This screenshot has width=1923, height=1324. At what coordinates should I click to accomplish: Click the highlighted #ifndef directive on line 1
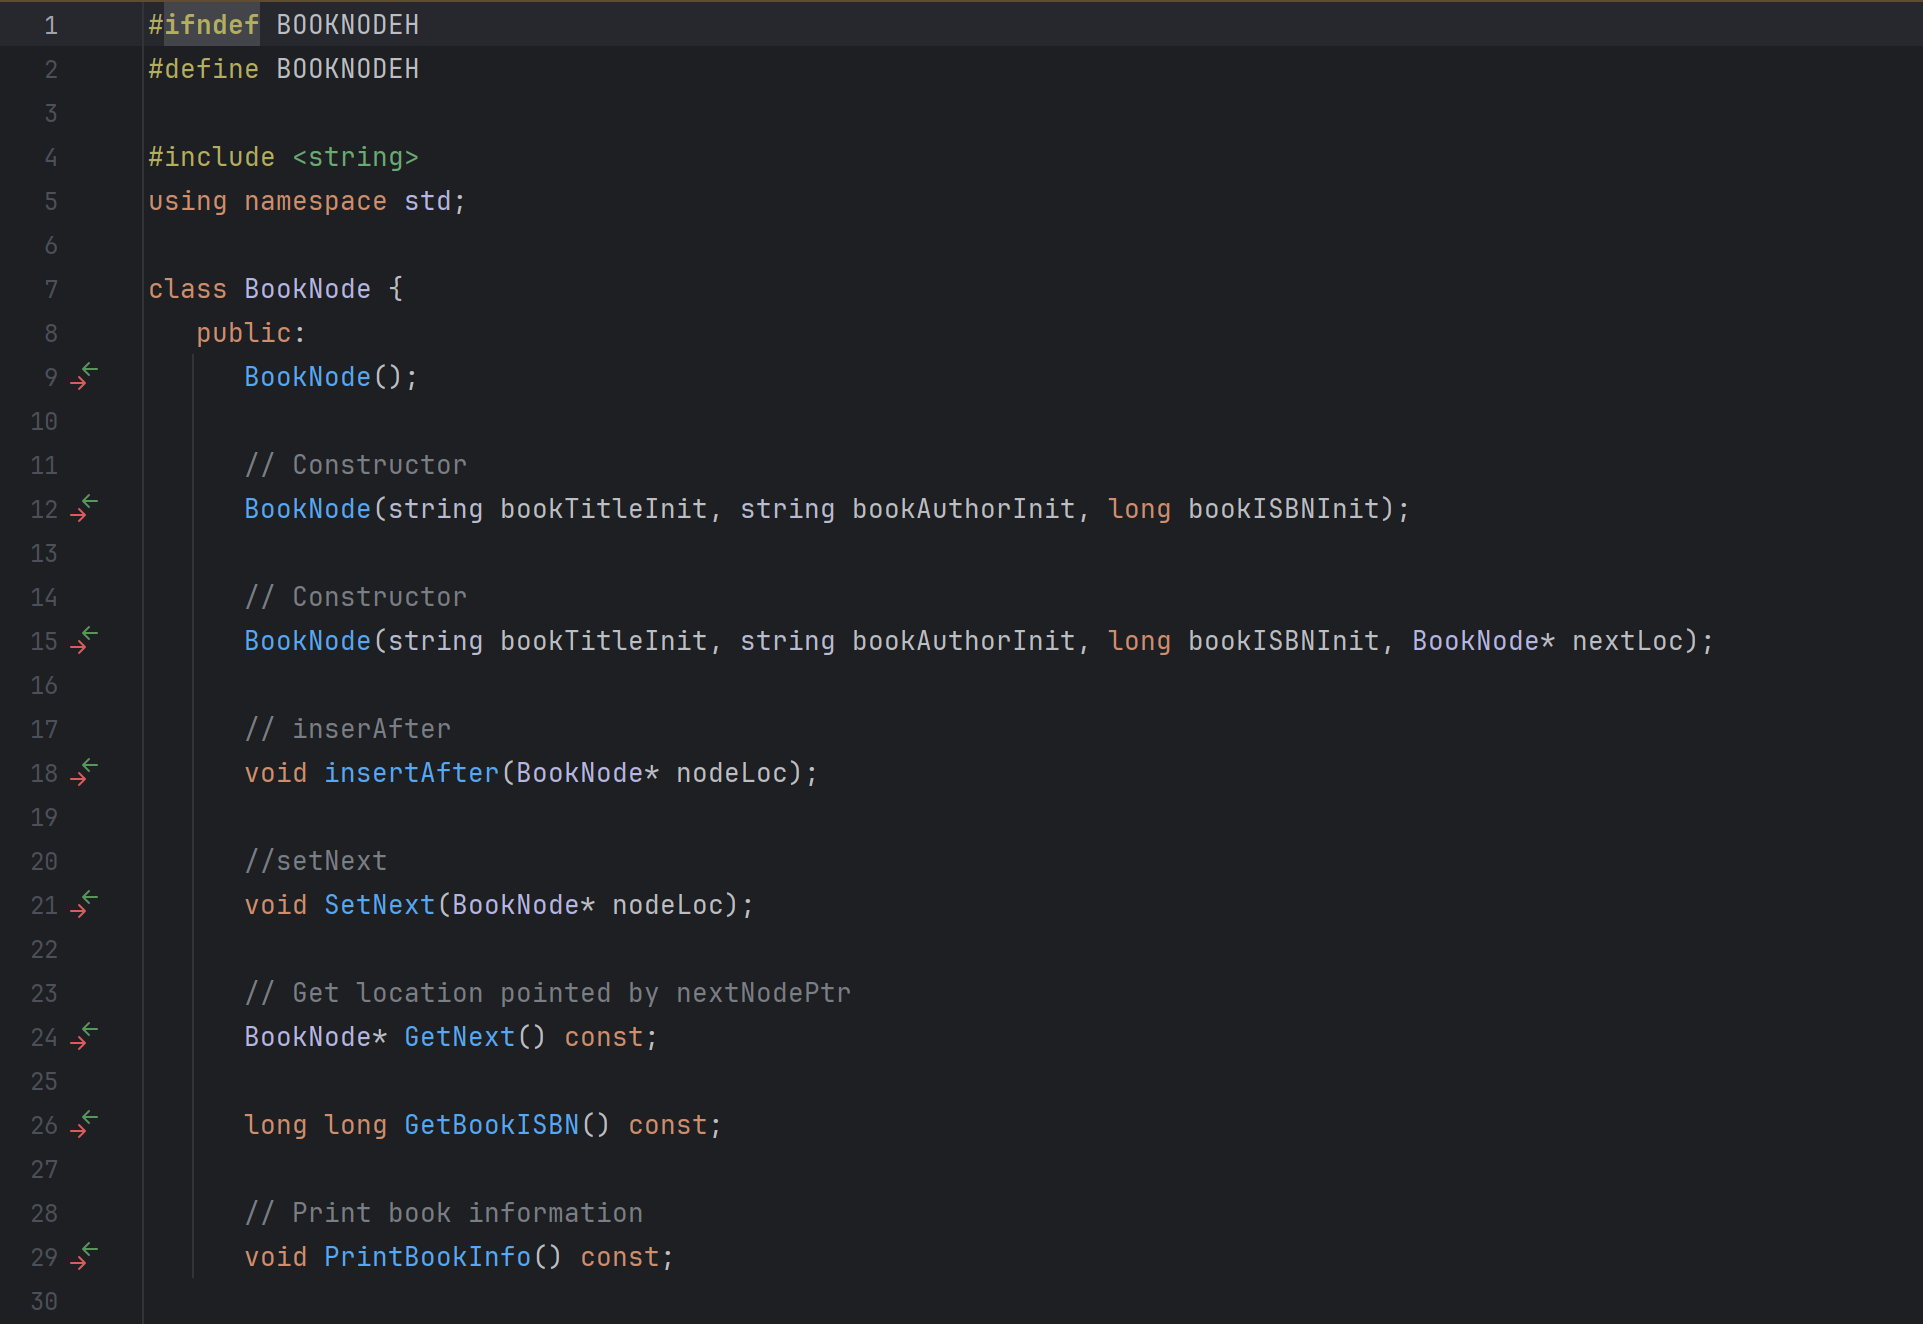pos(203,24)
